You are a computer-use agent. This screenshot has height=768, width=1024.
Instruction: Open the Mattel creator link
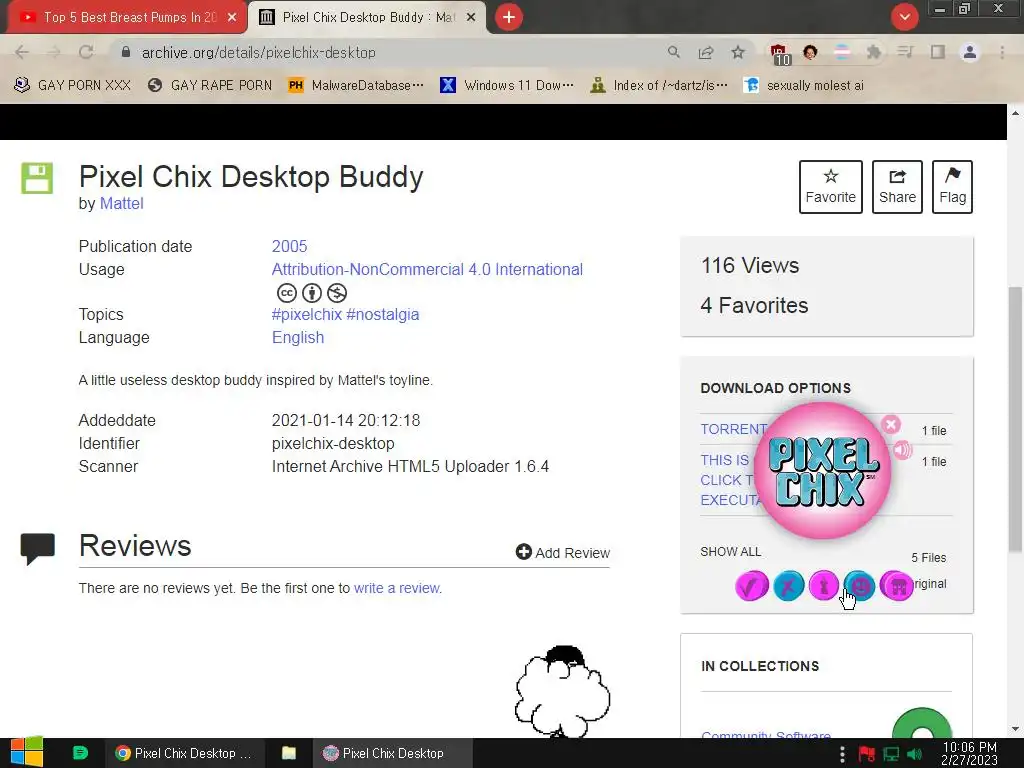click(x=121, y=203)
